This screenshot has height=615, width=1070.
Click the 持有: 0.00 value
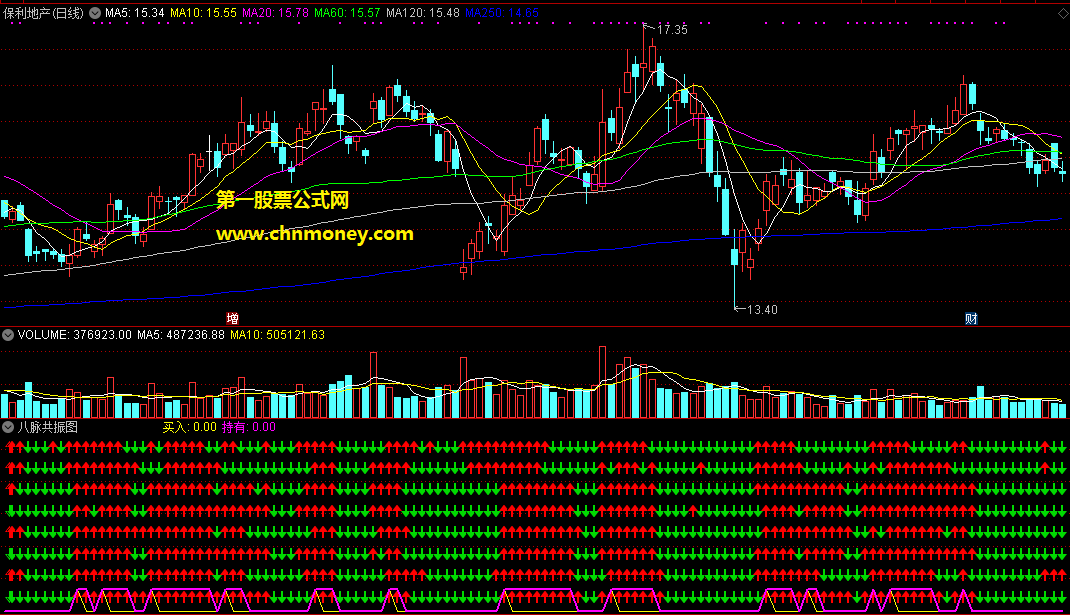point(248,427)
